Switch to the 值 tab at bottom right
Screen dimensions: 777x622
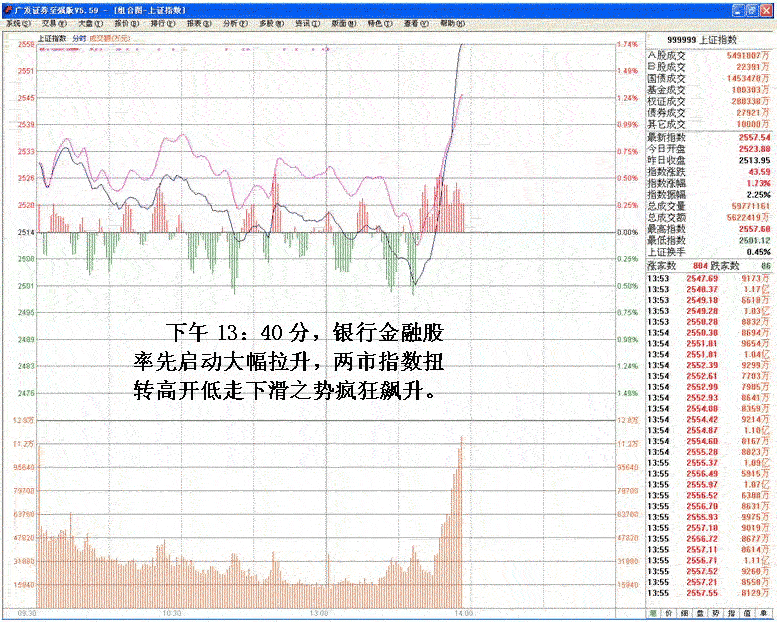point(744,613)
